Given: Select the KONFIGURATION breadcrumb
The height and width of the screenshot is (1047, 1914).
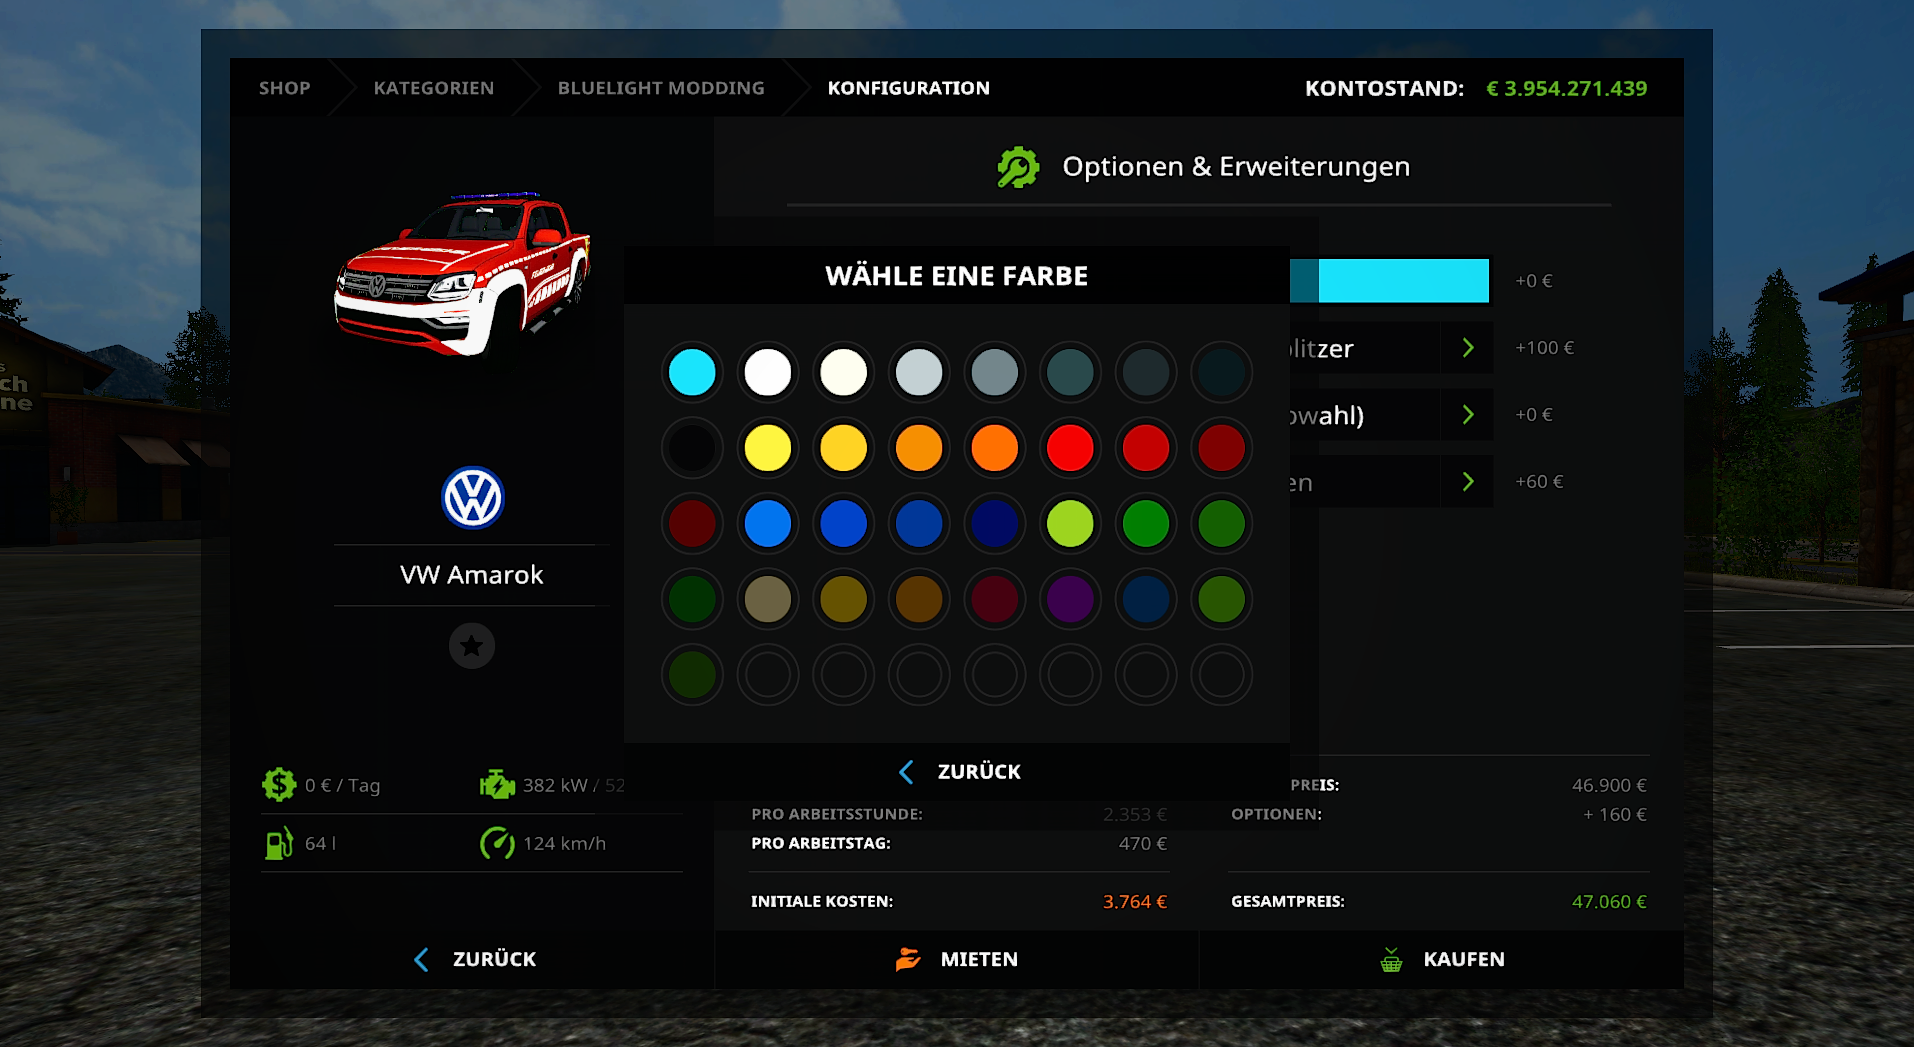Looking at the screenshot, I should pyautogui.click(x=909, y=88).
